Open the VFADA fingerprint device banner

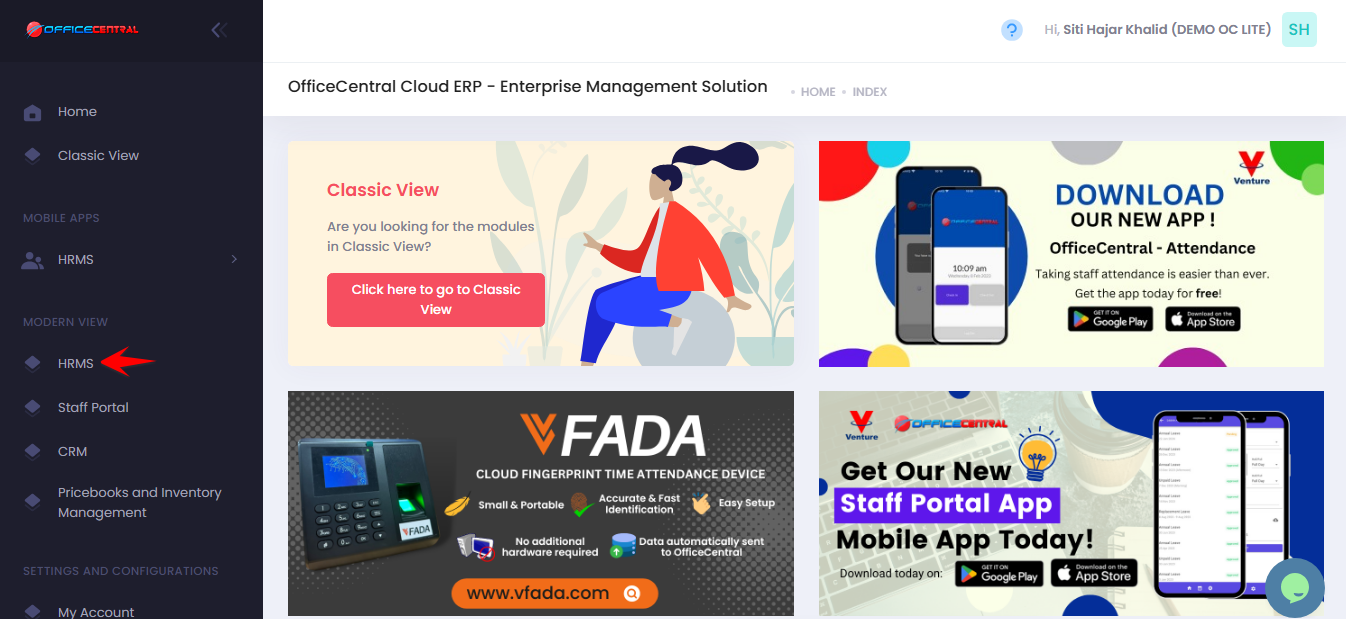point(541,503)
